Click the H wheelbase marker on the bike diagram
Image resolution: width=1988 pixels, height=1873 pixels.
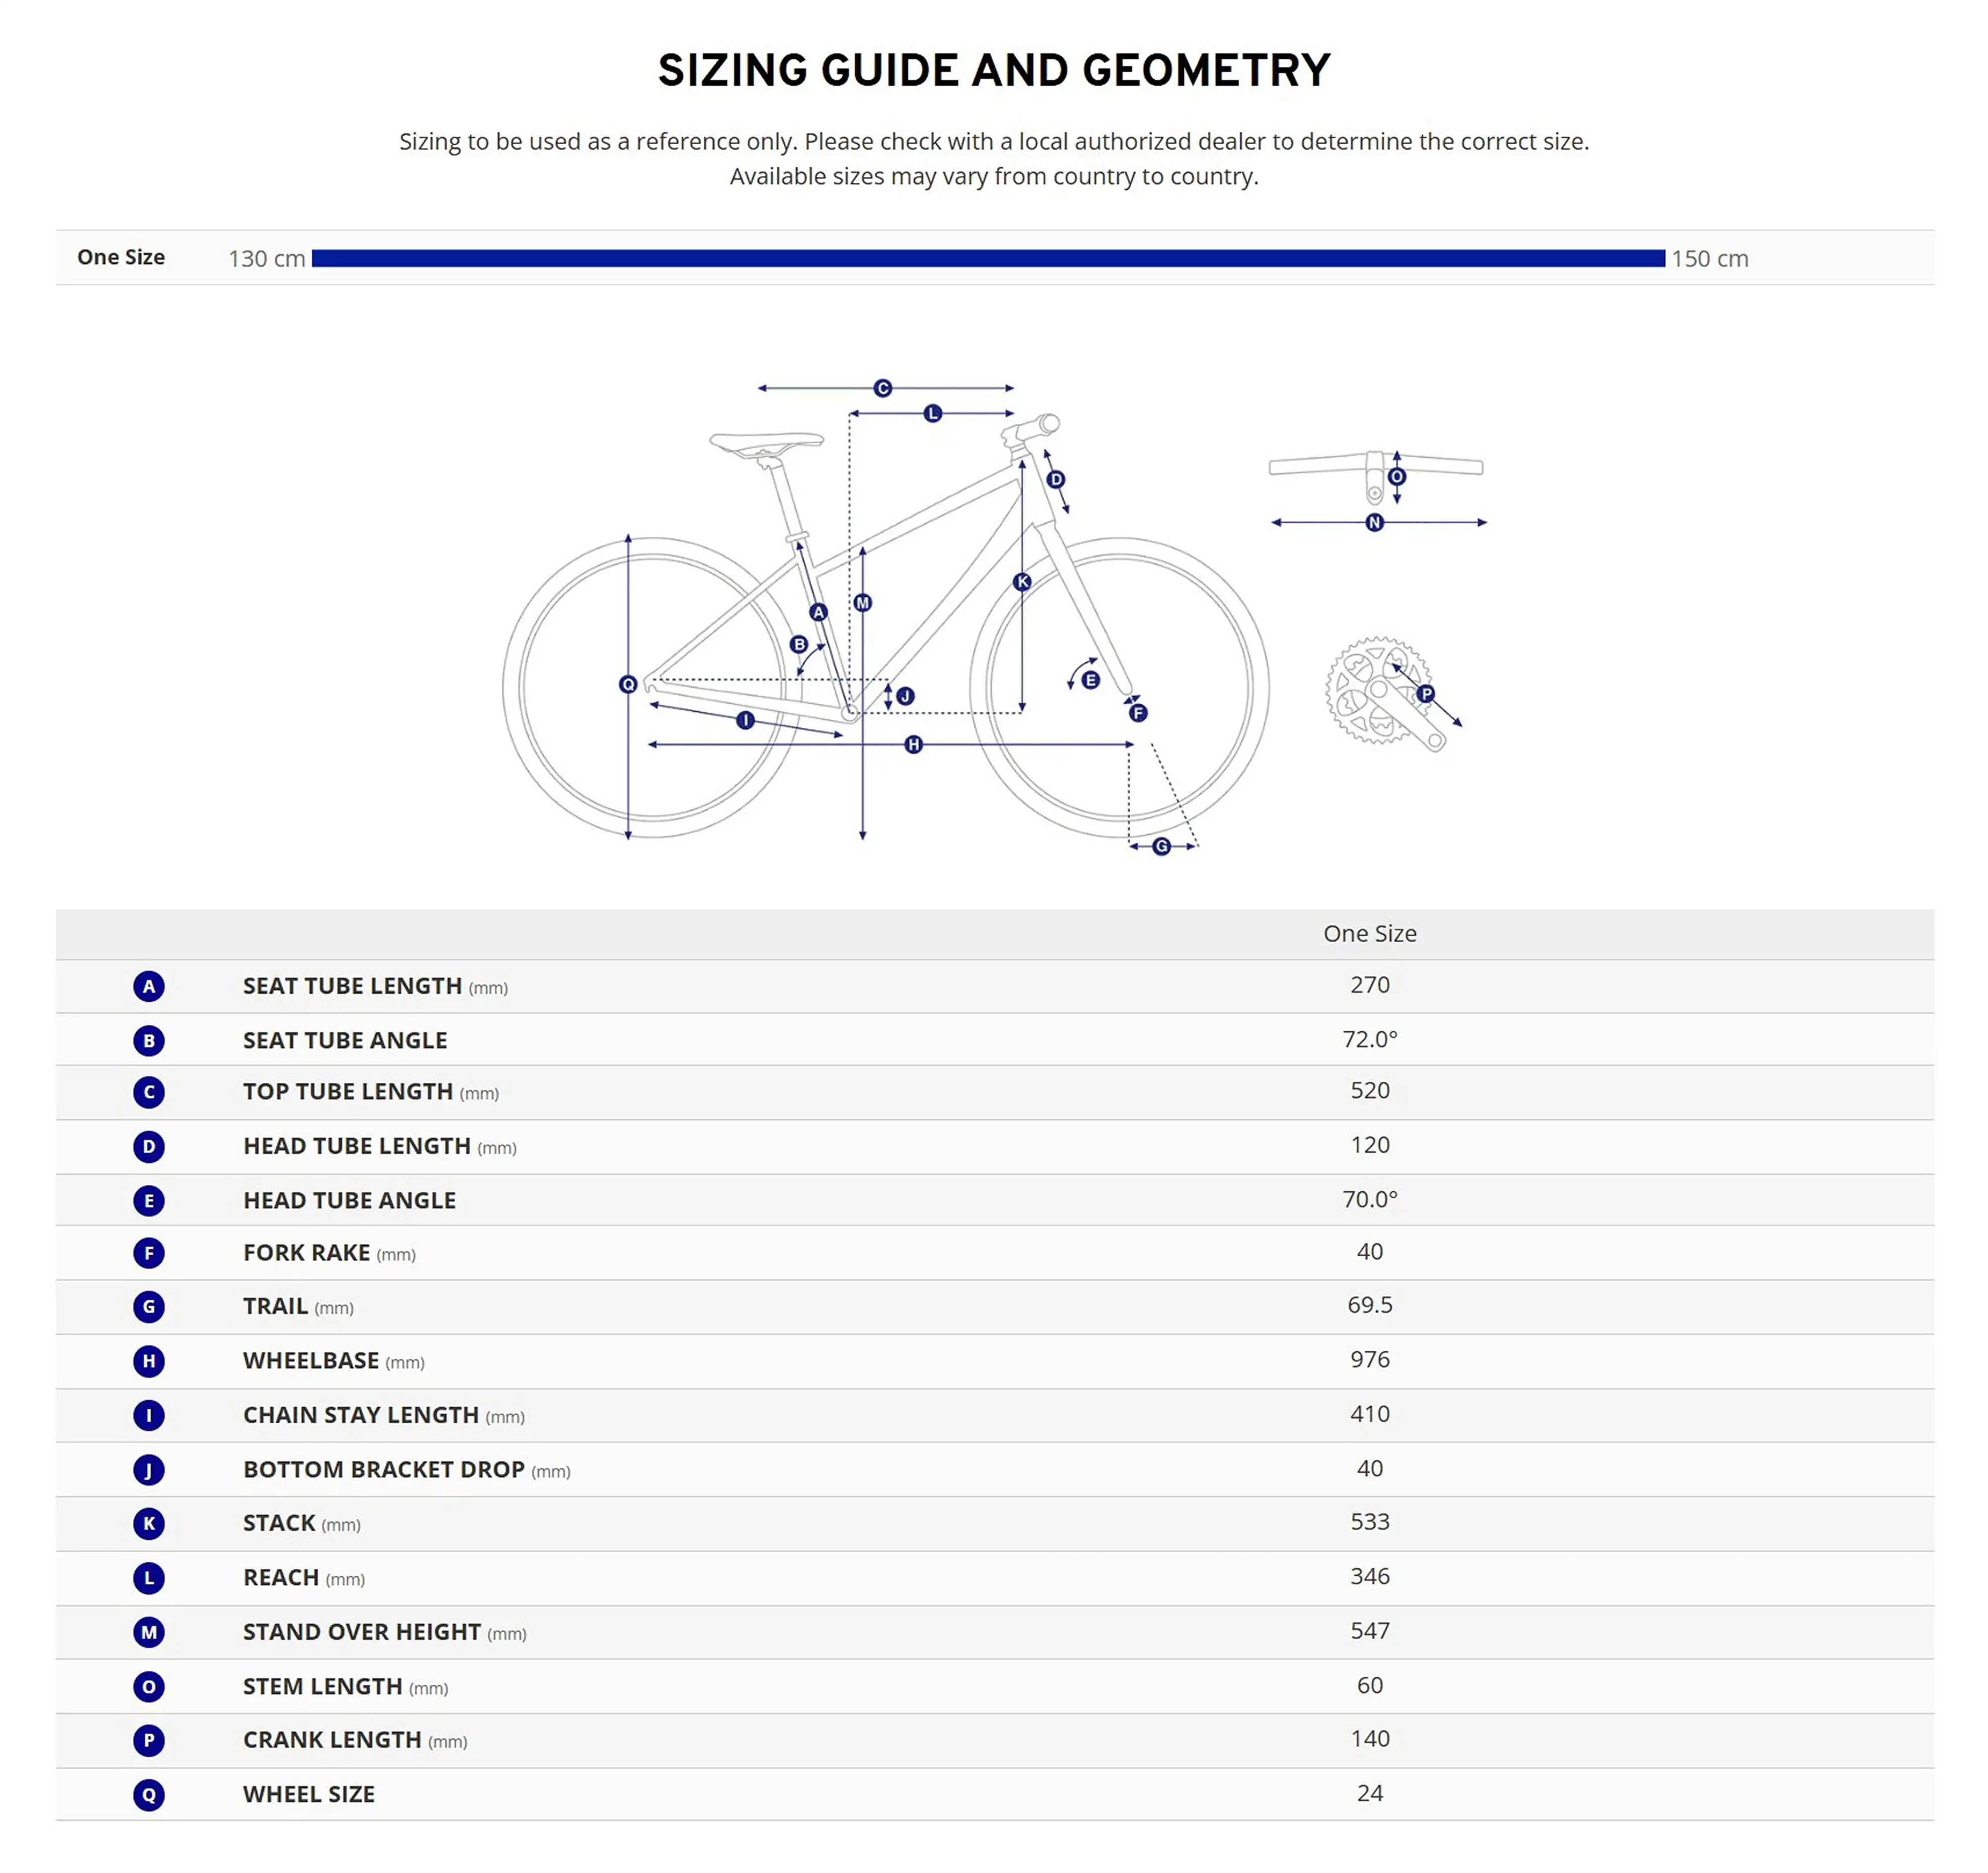pos(913,744)
